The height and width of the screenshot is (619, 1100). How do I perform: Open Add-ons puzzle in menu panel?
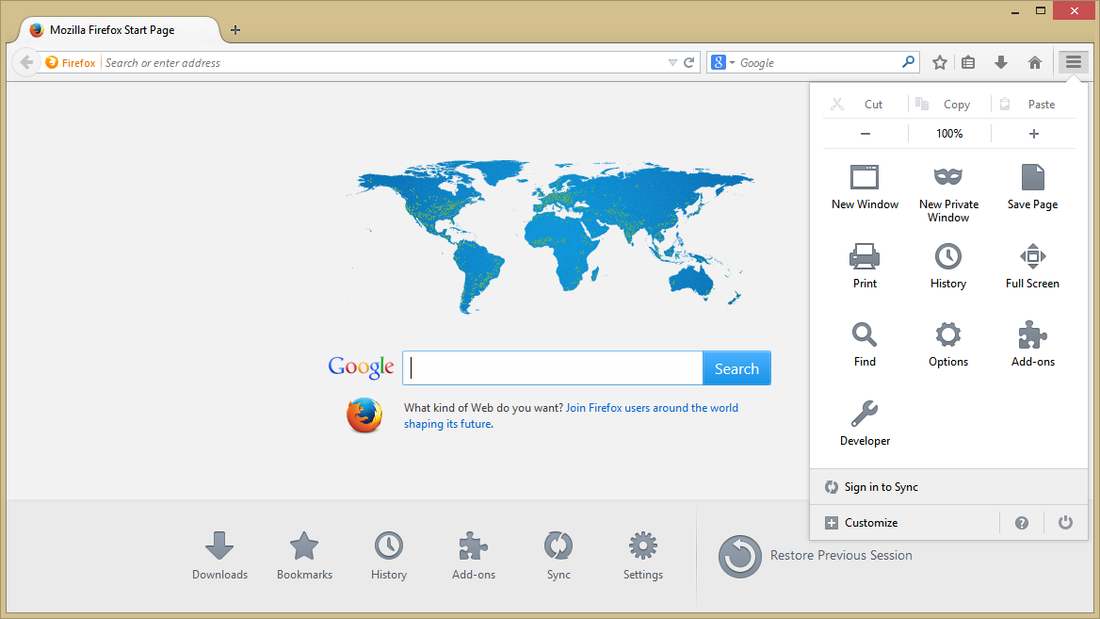click(1033, 345)
